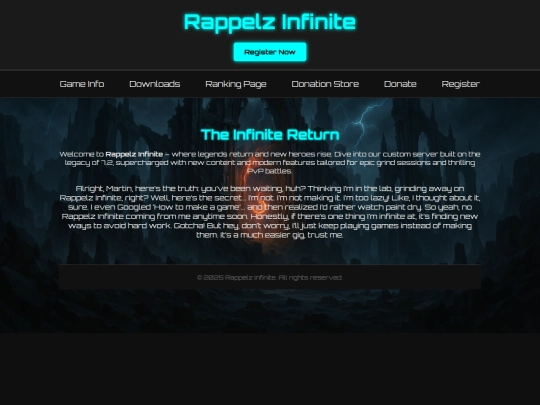Screen dimensions: 540x405
Task: Click the Register Now button
Action: tap(270, 52)
